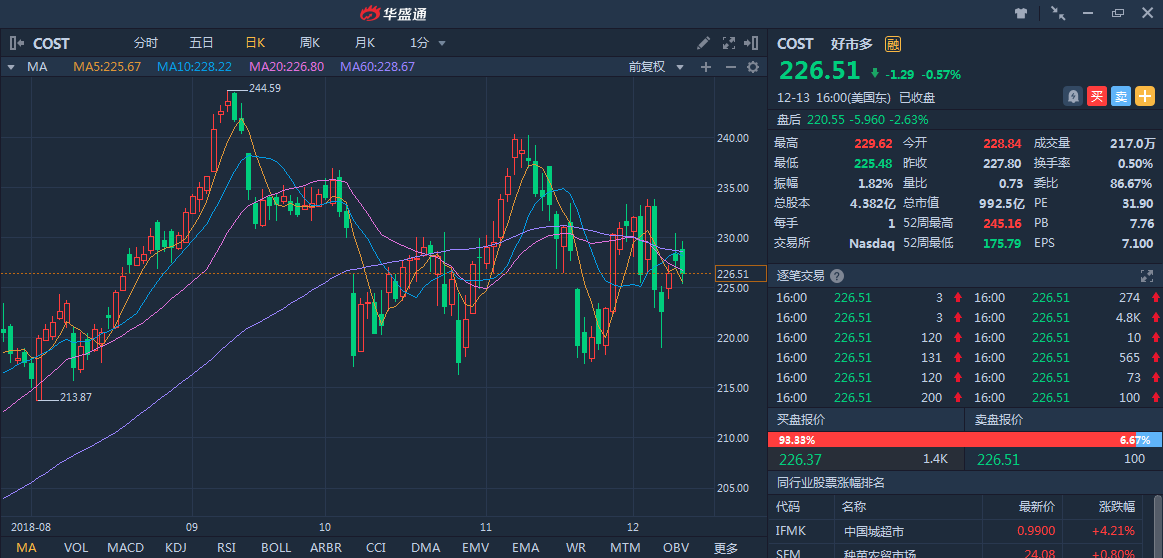Expand the chart to fullscreen
This screenshot has height=558, width=1163.
[727, 43]
